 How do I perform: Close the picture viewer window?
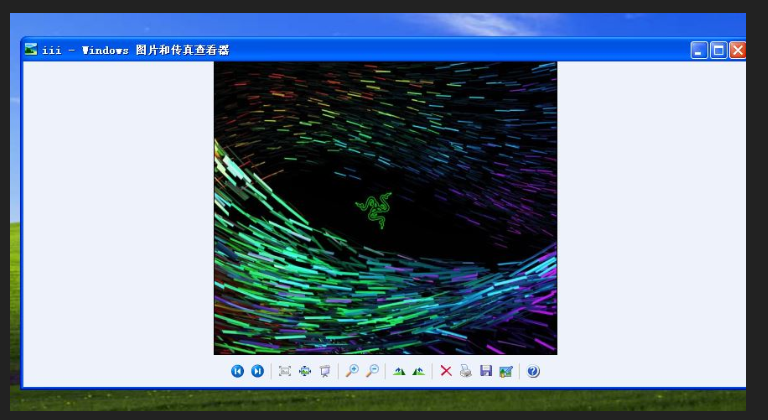[x=737, y=50]
